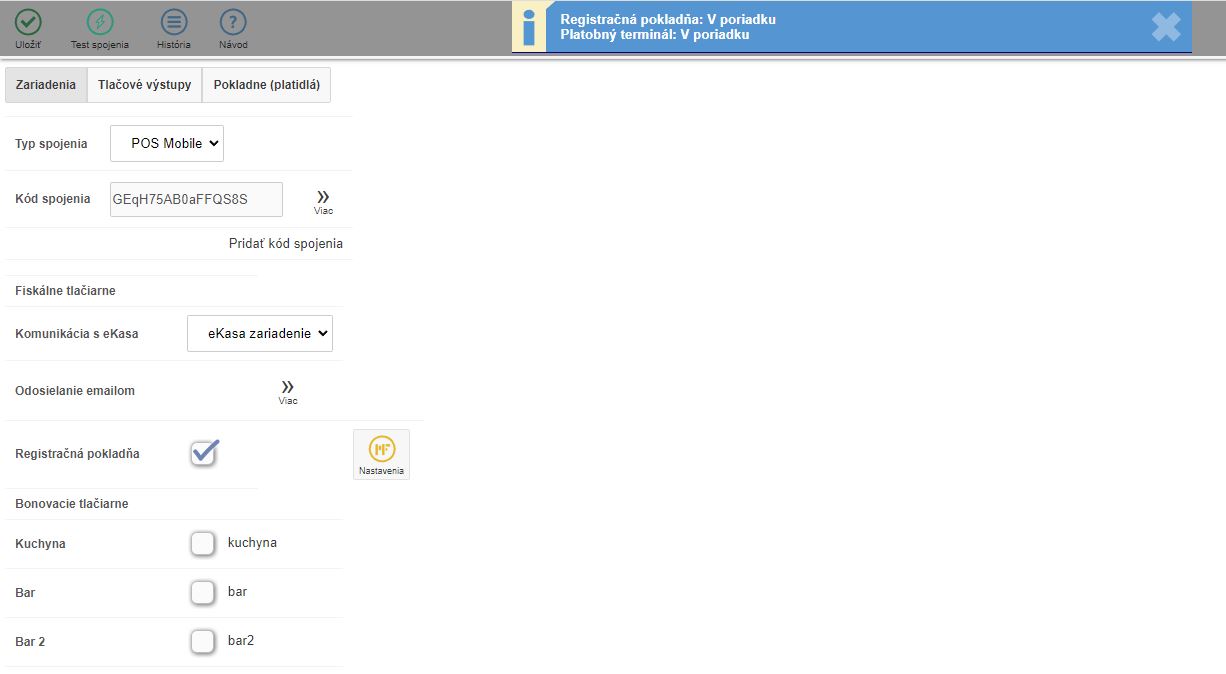Click the Kód spojenia input field
The height and width of the screenshot is (674, 1226).
(196, 199)
